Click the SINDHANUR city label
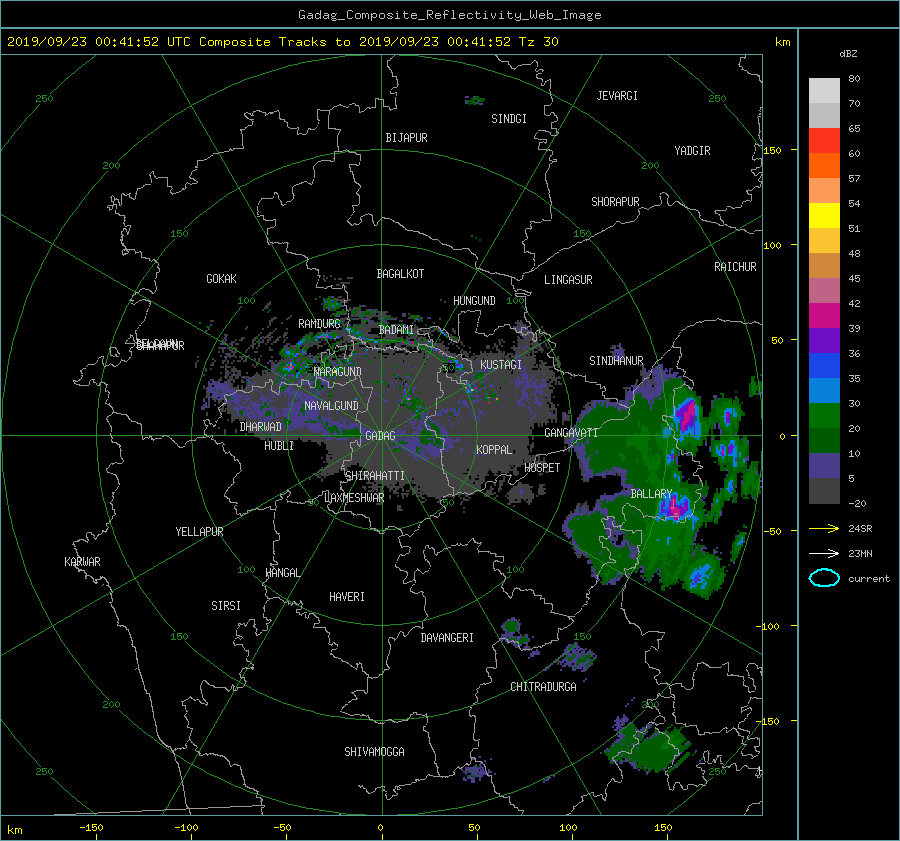900x841 pixels. tap(616, 361)
